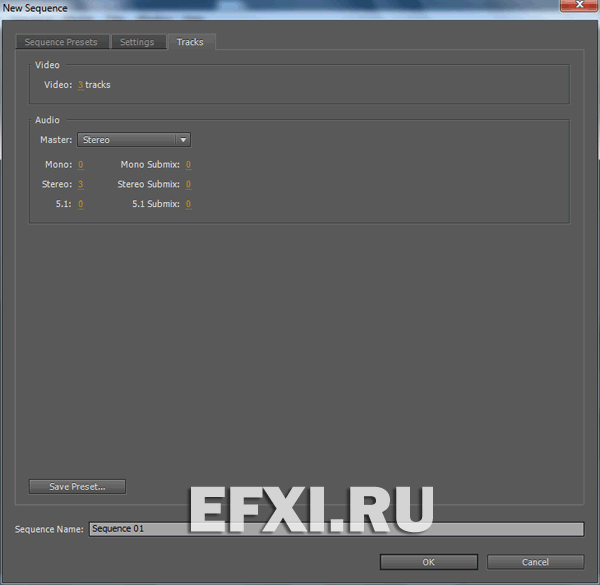Expand the Master dropdown arrow

pos(183,140)
